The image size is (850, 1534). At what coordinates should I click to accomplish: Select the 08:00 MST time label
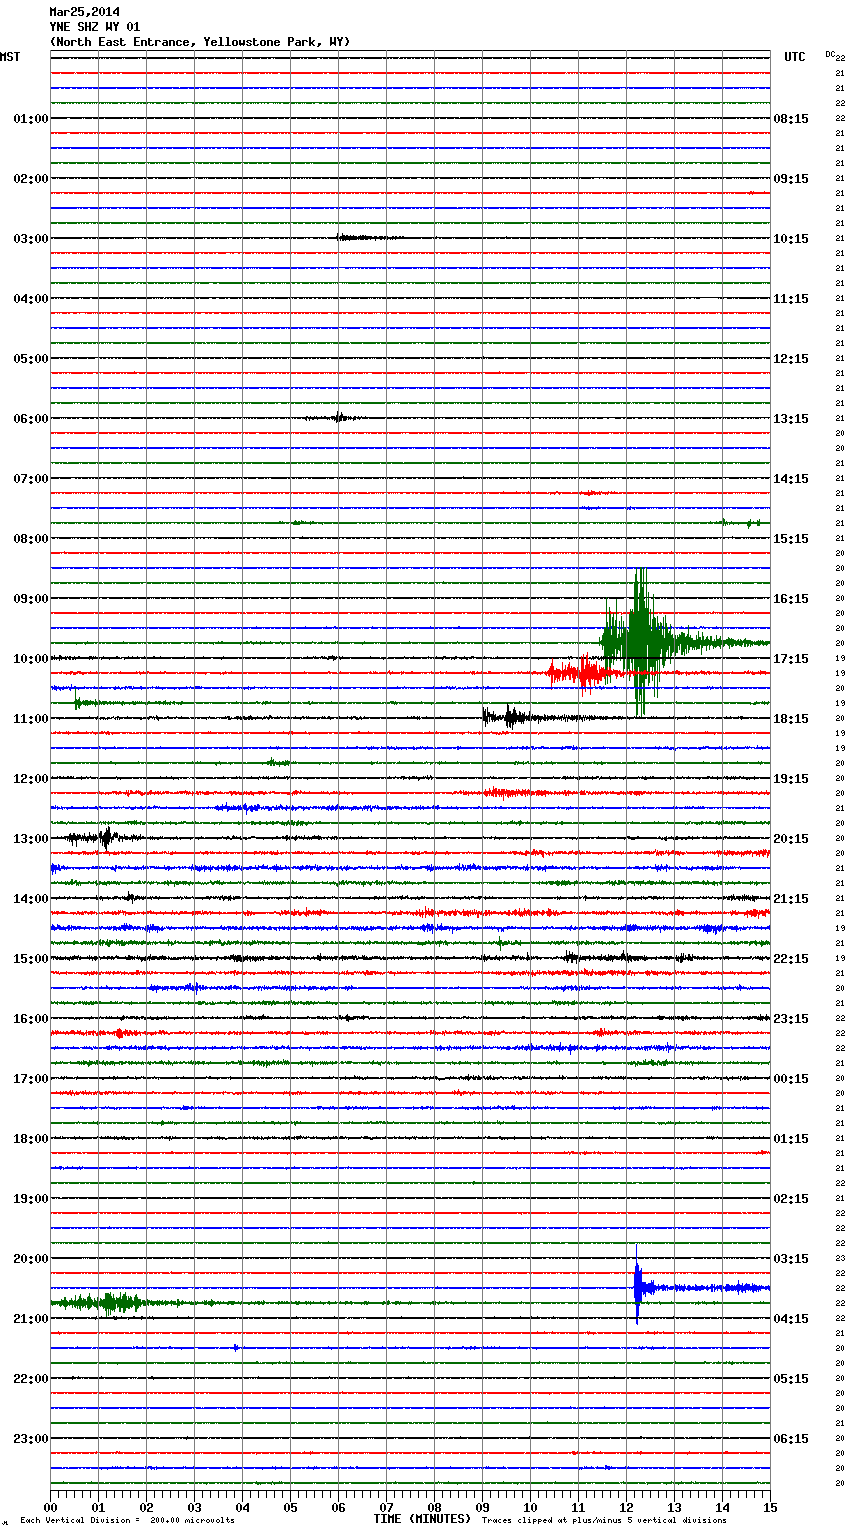[x=31, y=539]
